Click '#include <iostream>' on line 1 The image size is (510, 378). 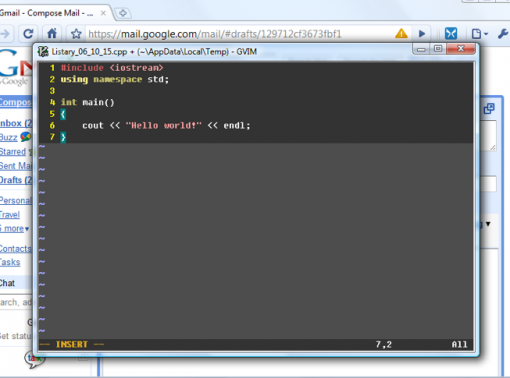[x=112, y=68]
